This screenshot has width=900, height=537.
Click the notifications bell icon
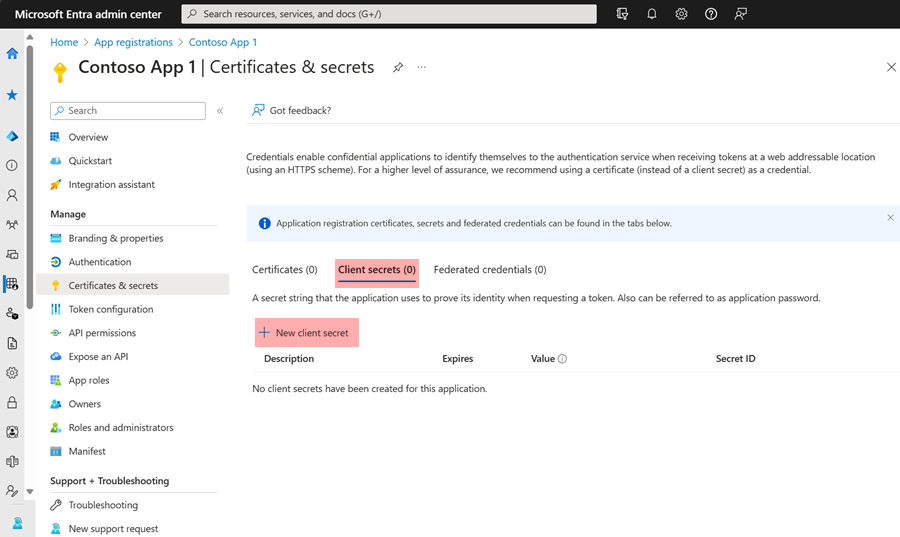click(652, 14)
